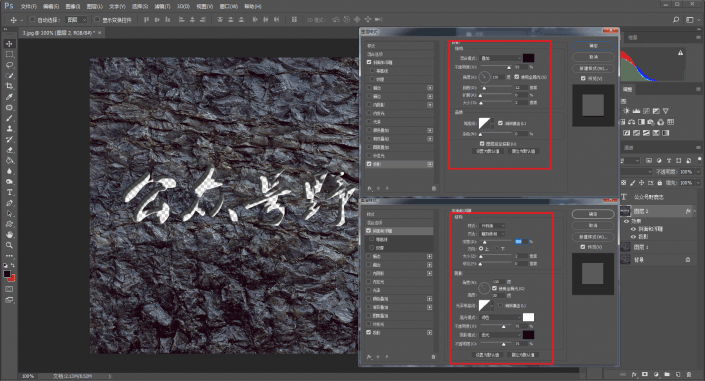Open 阴影模式 dropdown in bevel dialog

pyautogui.click(x=501, y=335)
